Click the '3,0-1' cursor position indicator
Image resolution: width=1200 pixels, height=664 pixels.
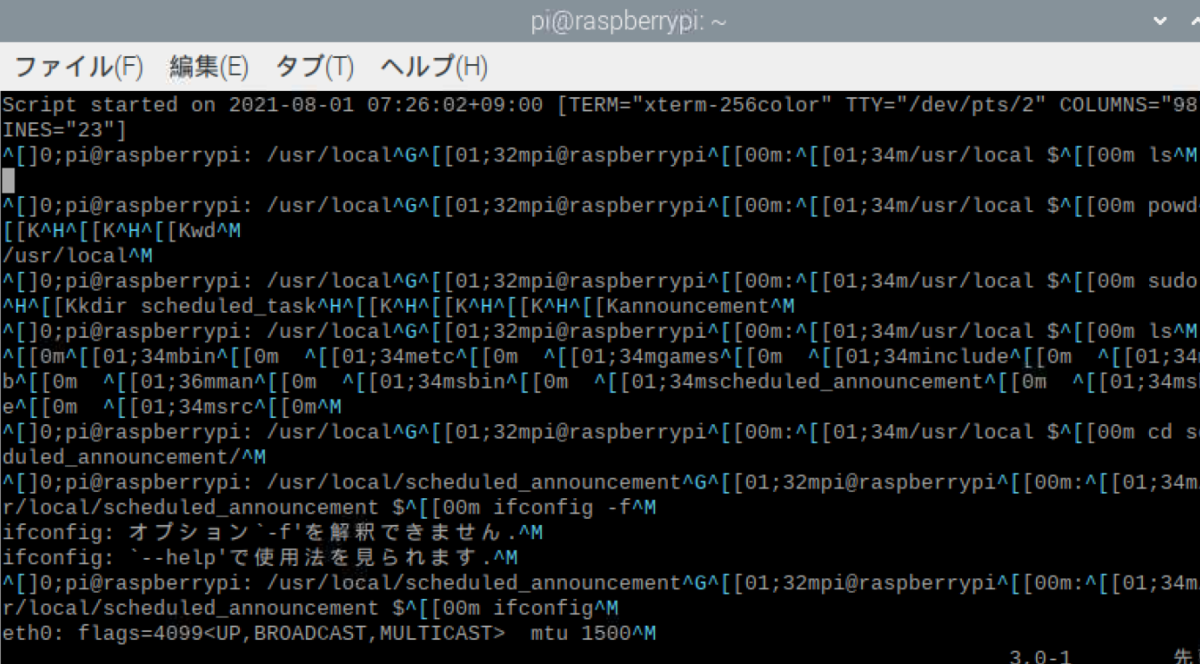pos(1041,656)
